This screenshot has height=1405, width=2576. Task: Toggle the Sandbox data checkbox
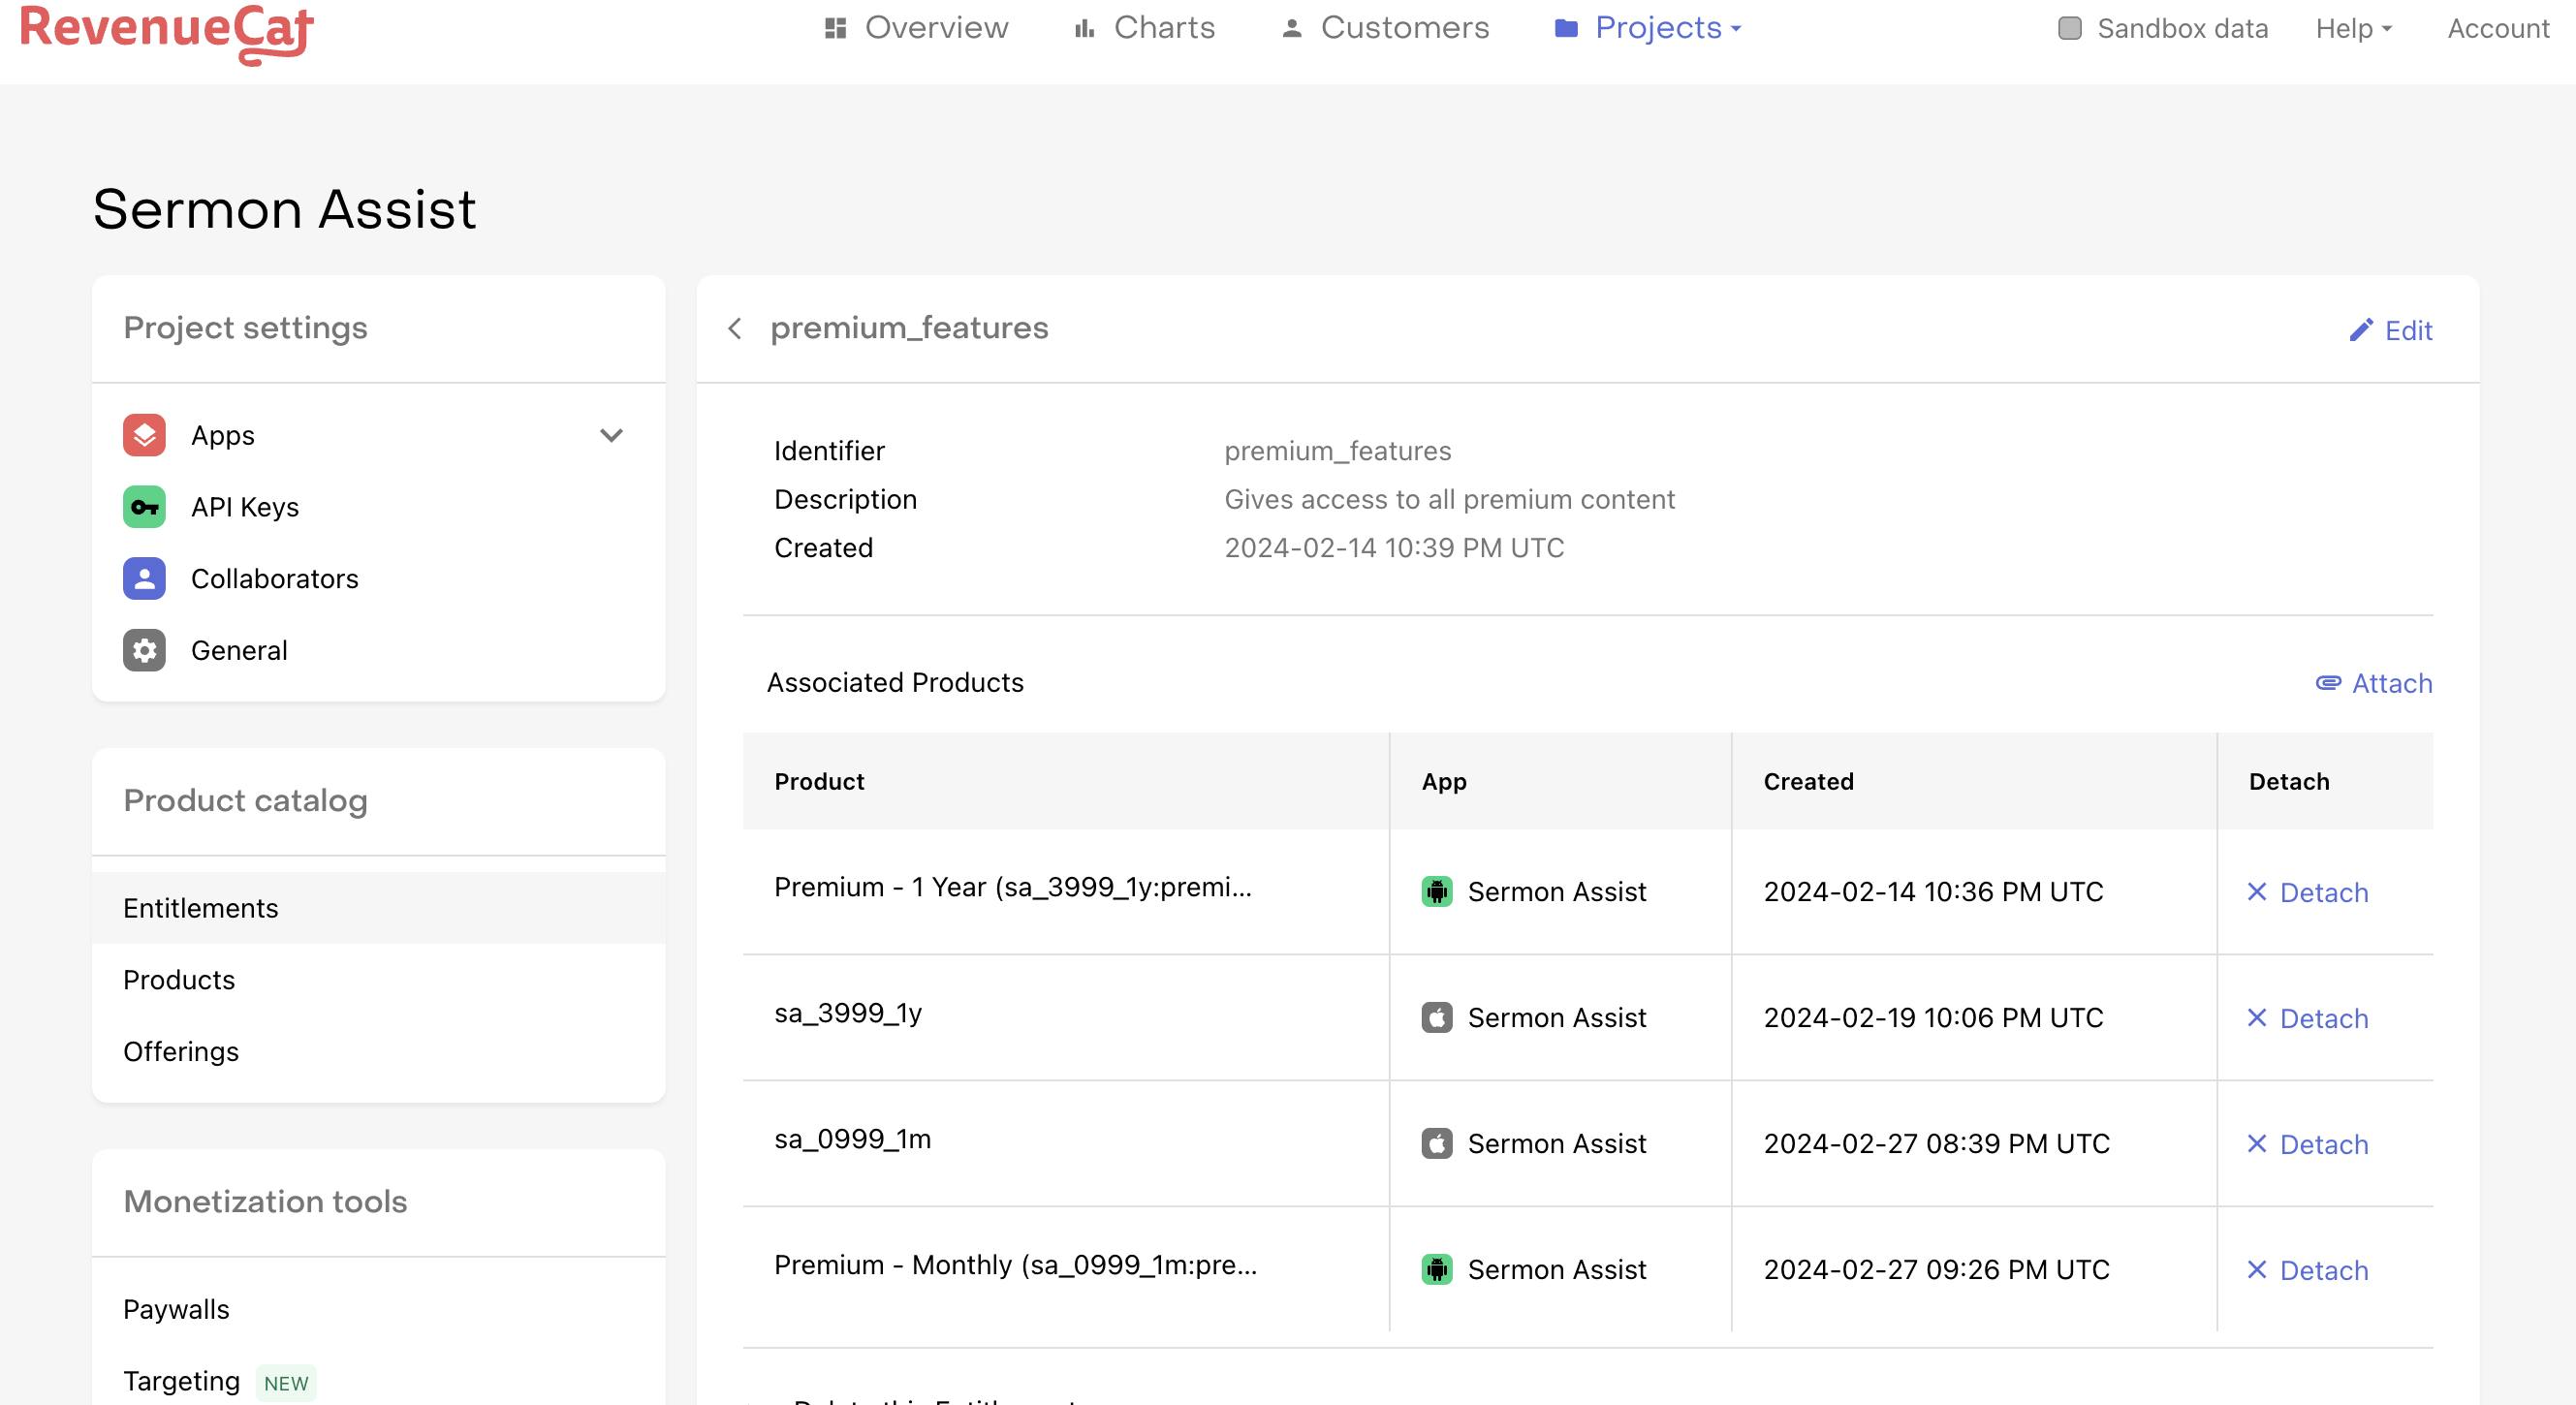pos(2069,28)
